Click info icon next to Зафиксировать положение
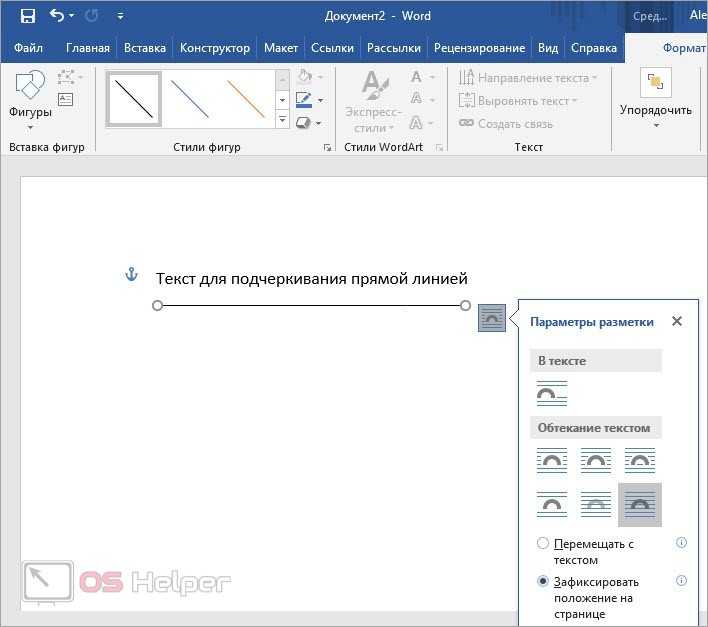This screenshot has width=708, height=627. (681, 581)
